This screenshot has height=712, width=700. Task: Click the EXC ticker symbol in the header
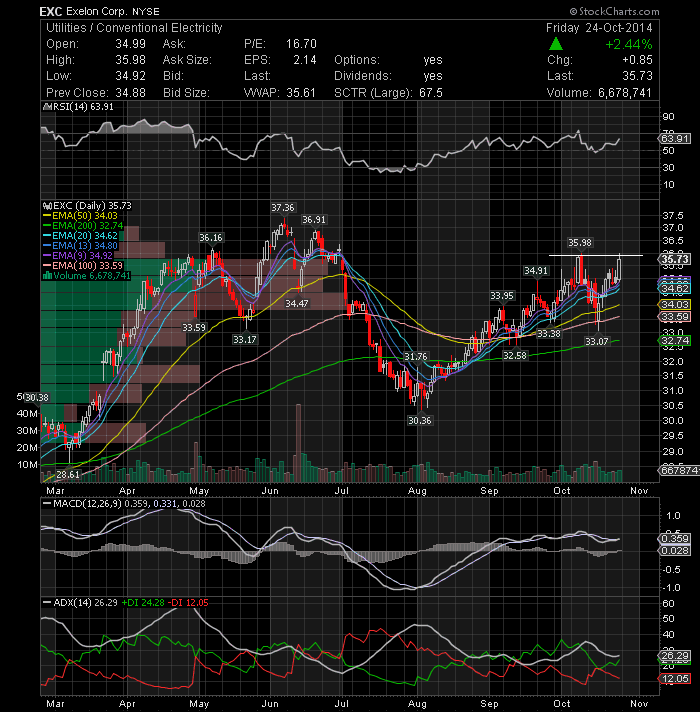[50, 11]
